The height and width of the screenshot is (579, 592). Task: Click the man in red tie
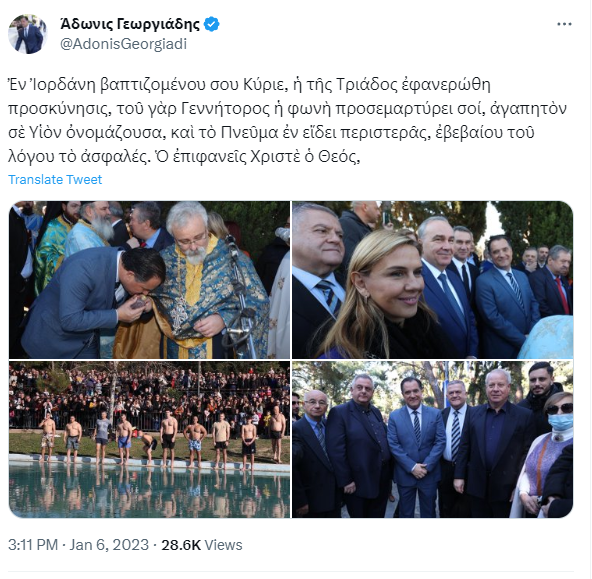[x=553, y=281]
